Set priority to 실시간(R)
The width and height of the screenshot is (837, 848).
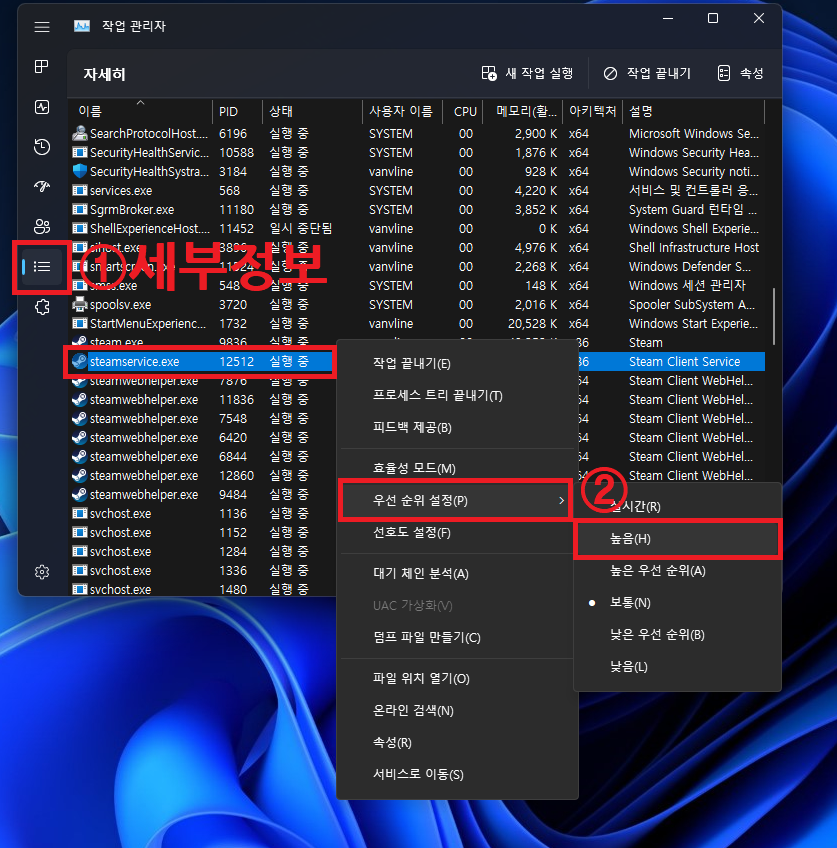(677, 506)
